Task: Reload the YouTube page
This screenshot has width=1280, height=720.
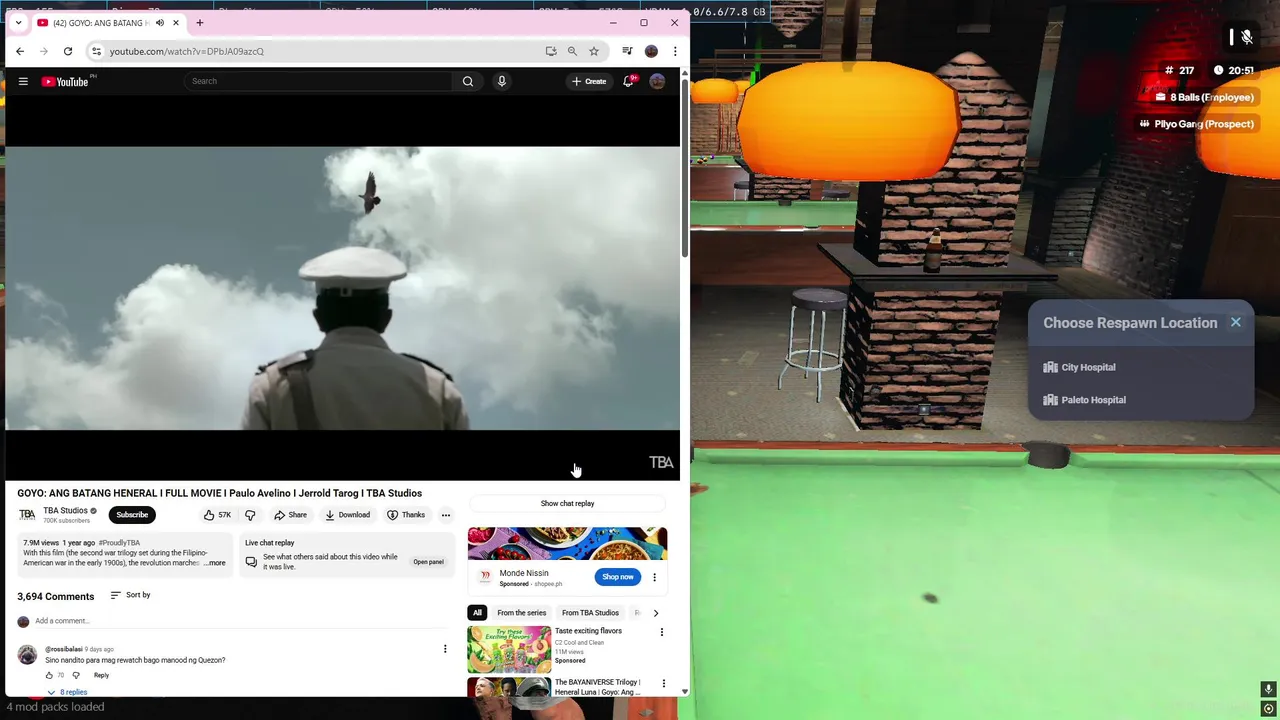Action: [68, 51]
